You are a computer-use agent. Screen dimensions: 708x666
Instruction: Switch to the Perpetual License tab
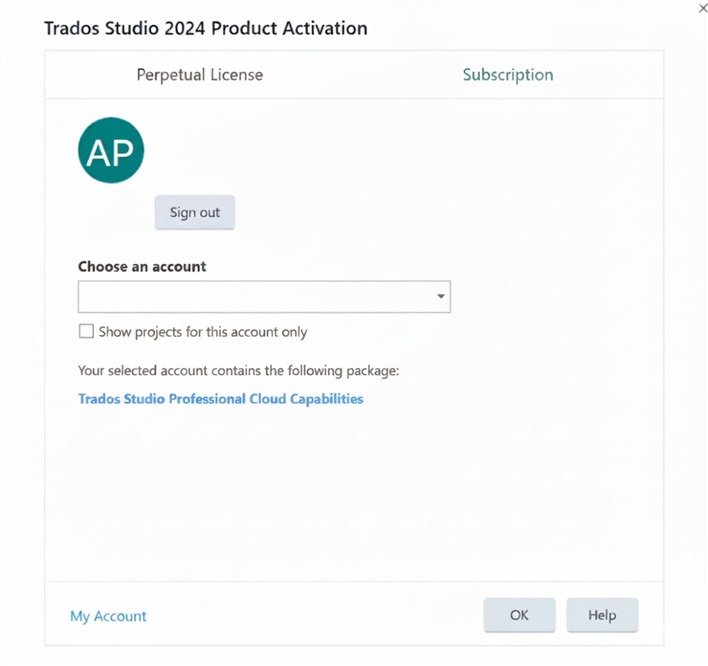[200, 75]
